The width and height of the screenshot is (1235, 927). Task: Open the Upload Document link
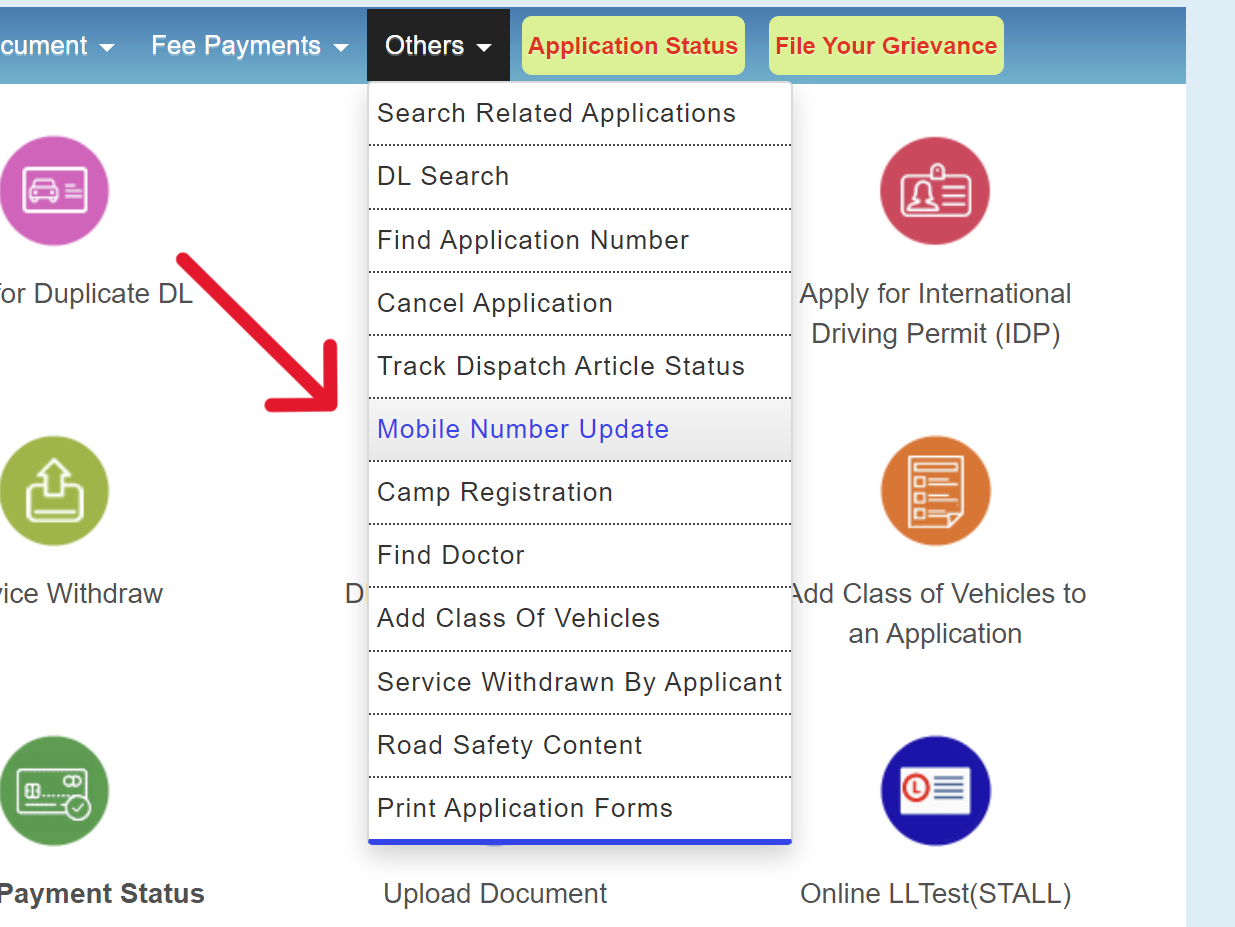(495, 893)
